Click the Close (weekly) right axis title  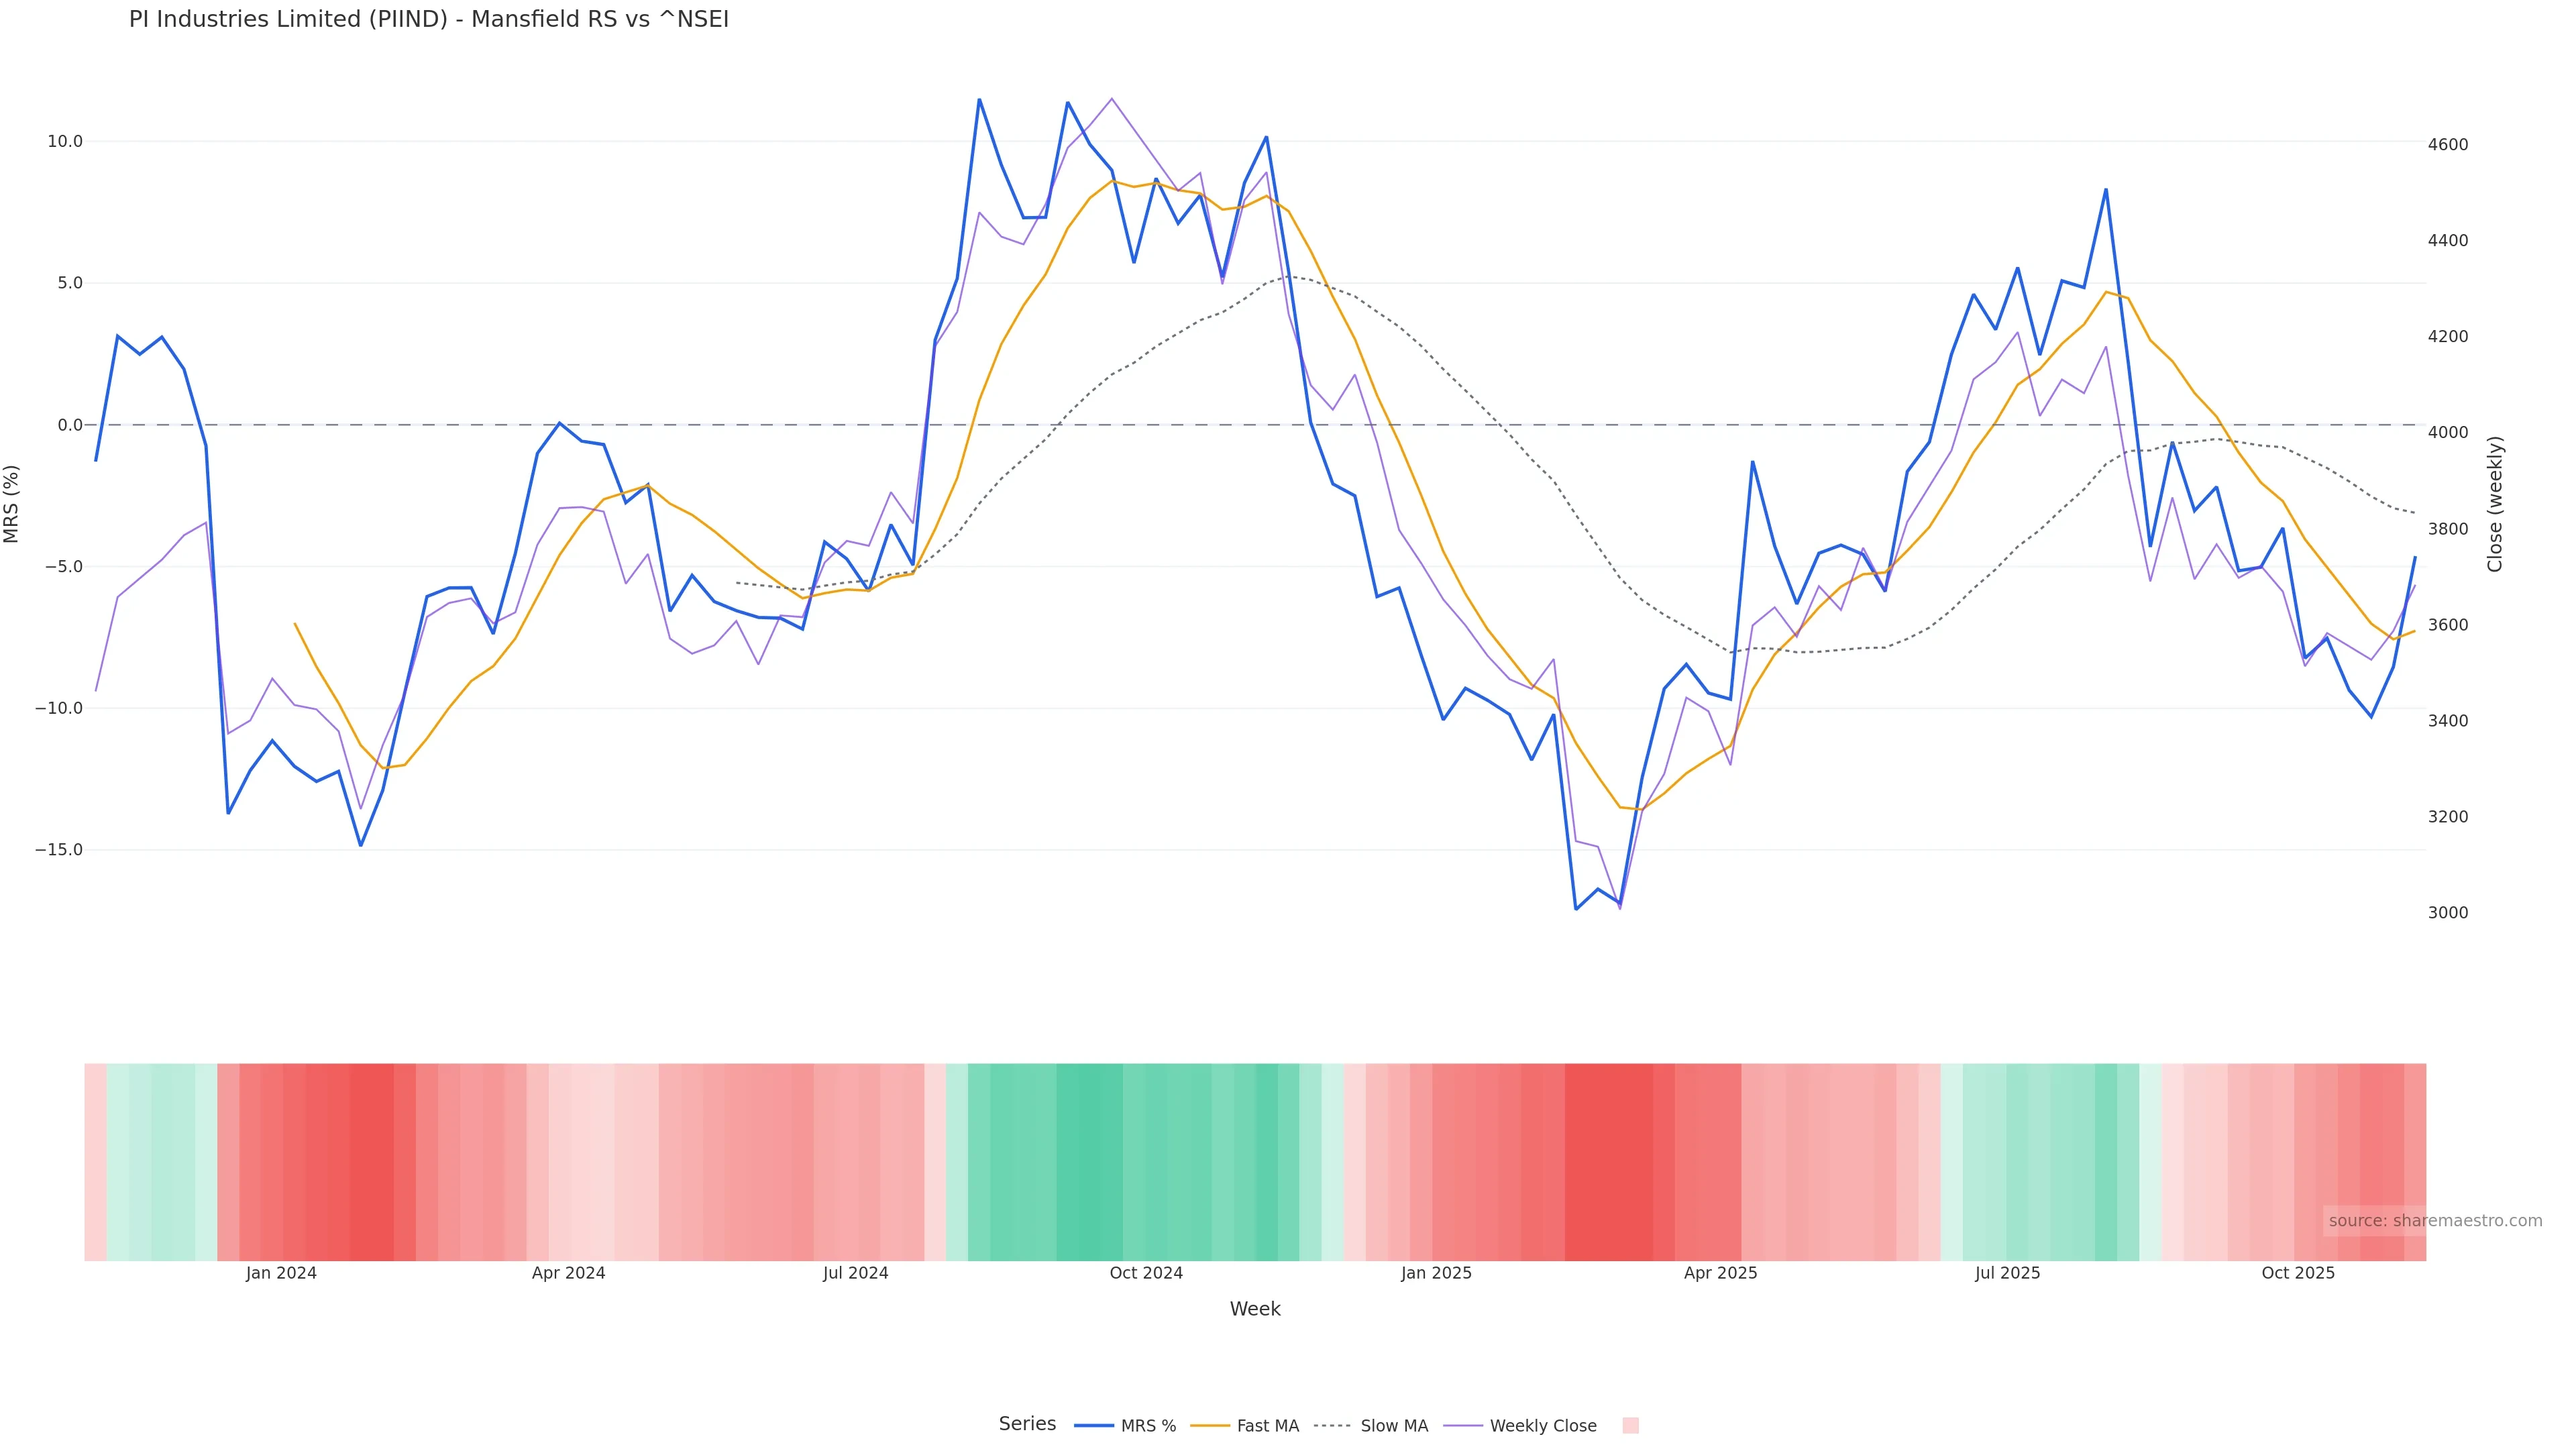pos(2495,503)
